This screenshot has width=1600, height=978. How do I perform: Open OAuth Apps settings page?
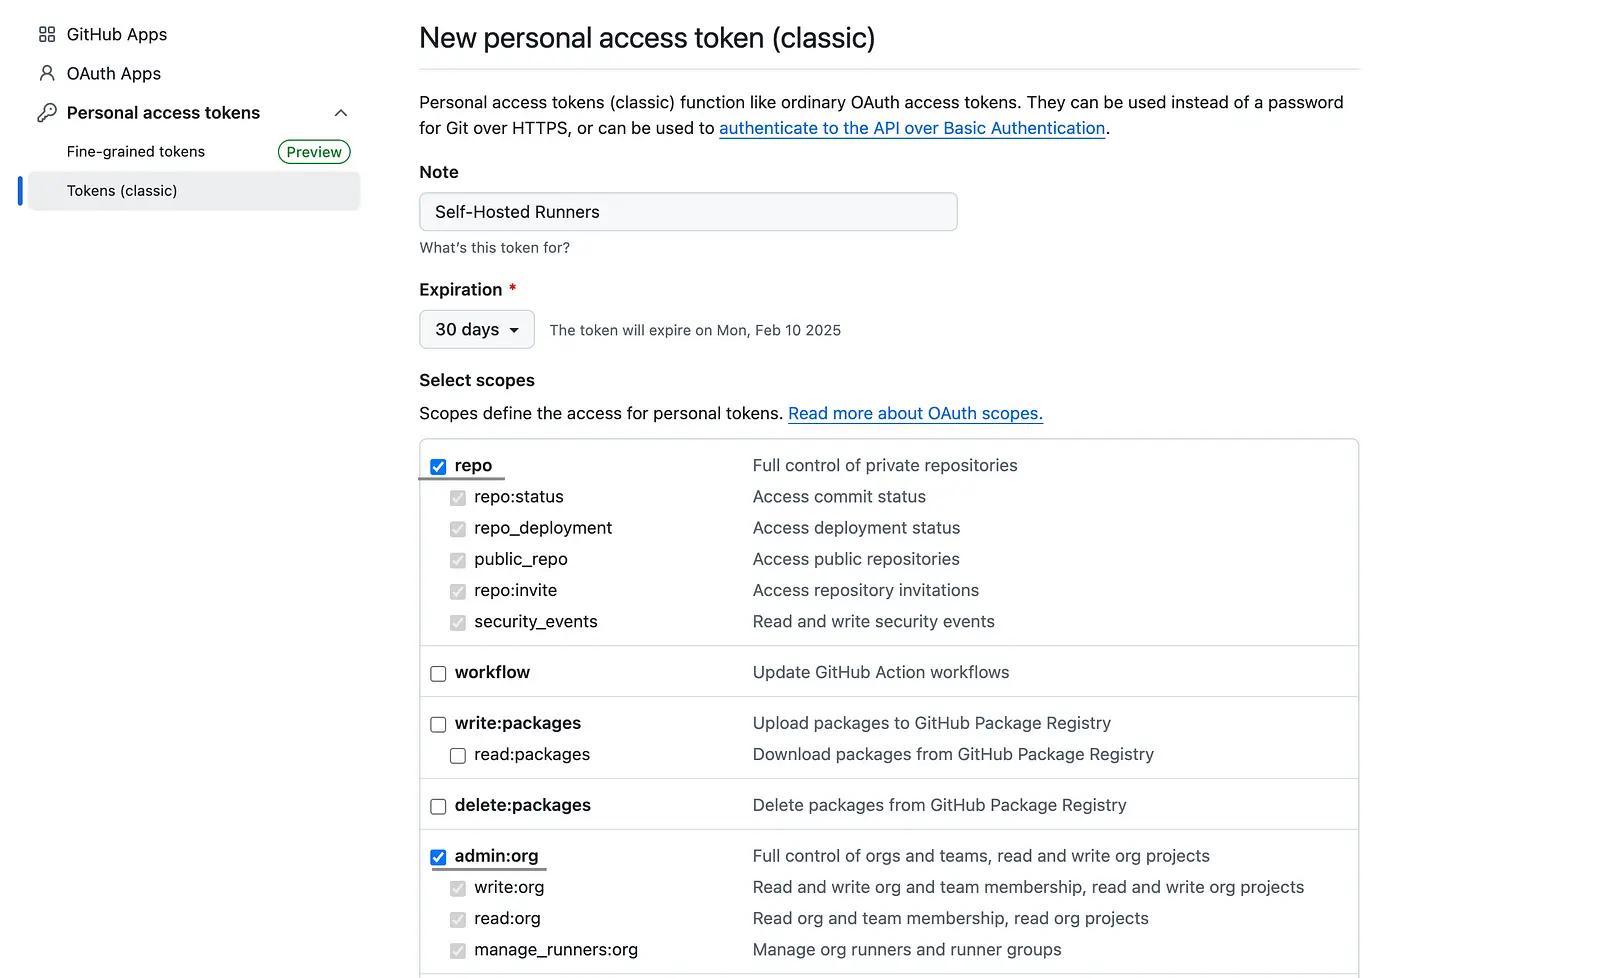click(x=114, y=74)
